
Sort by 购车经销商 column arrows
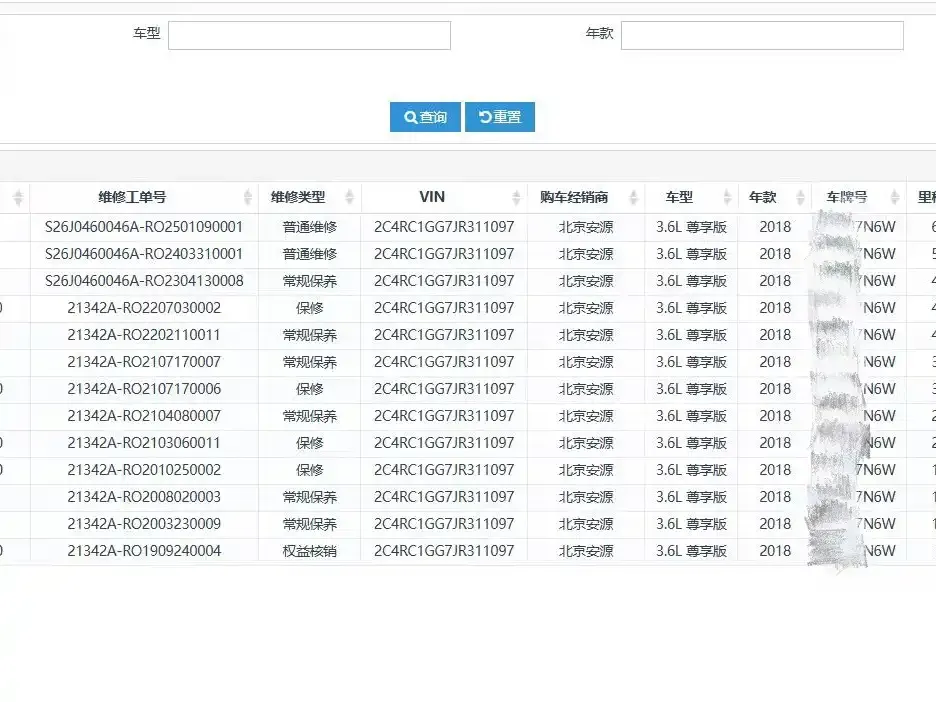(634, 197)
